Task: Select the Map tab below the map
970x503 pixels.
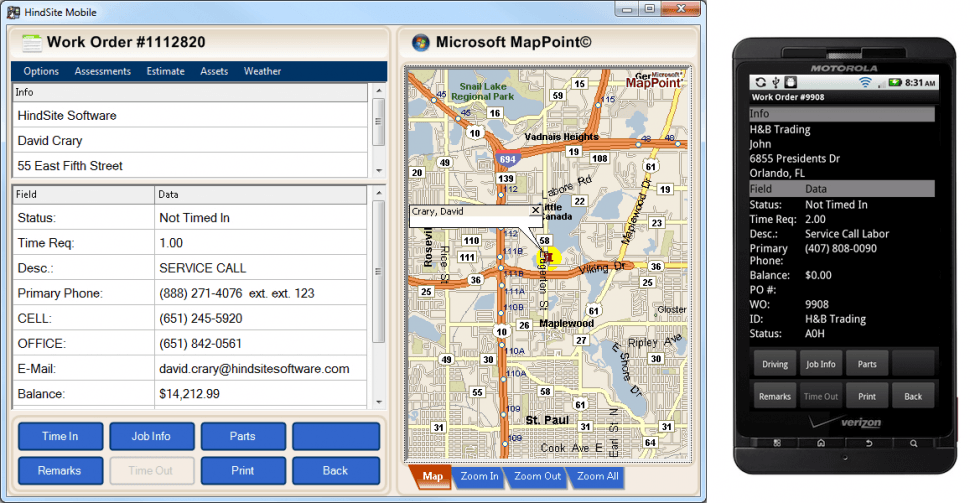Action: [432, 476]
